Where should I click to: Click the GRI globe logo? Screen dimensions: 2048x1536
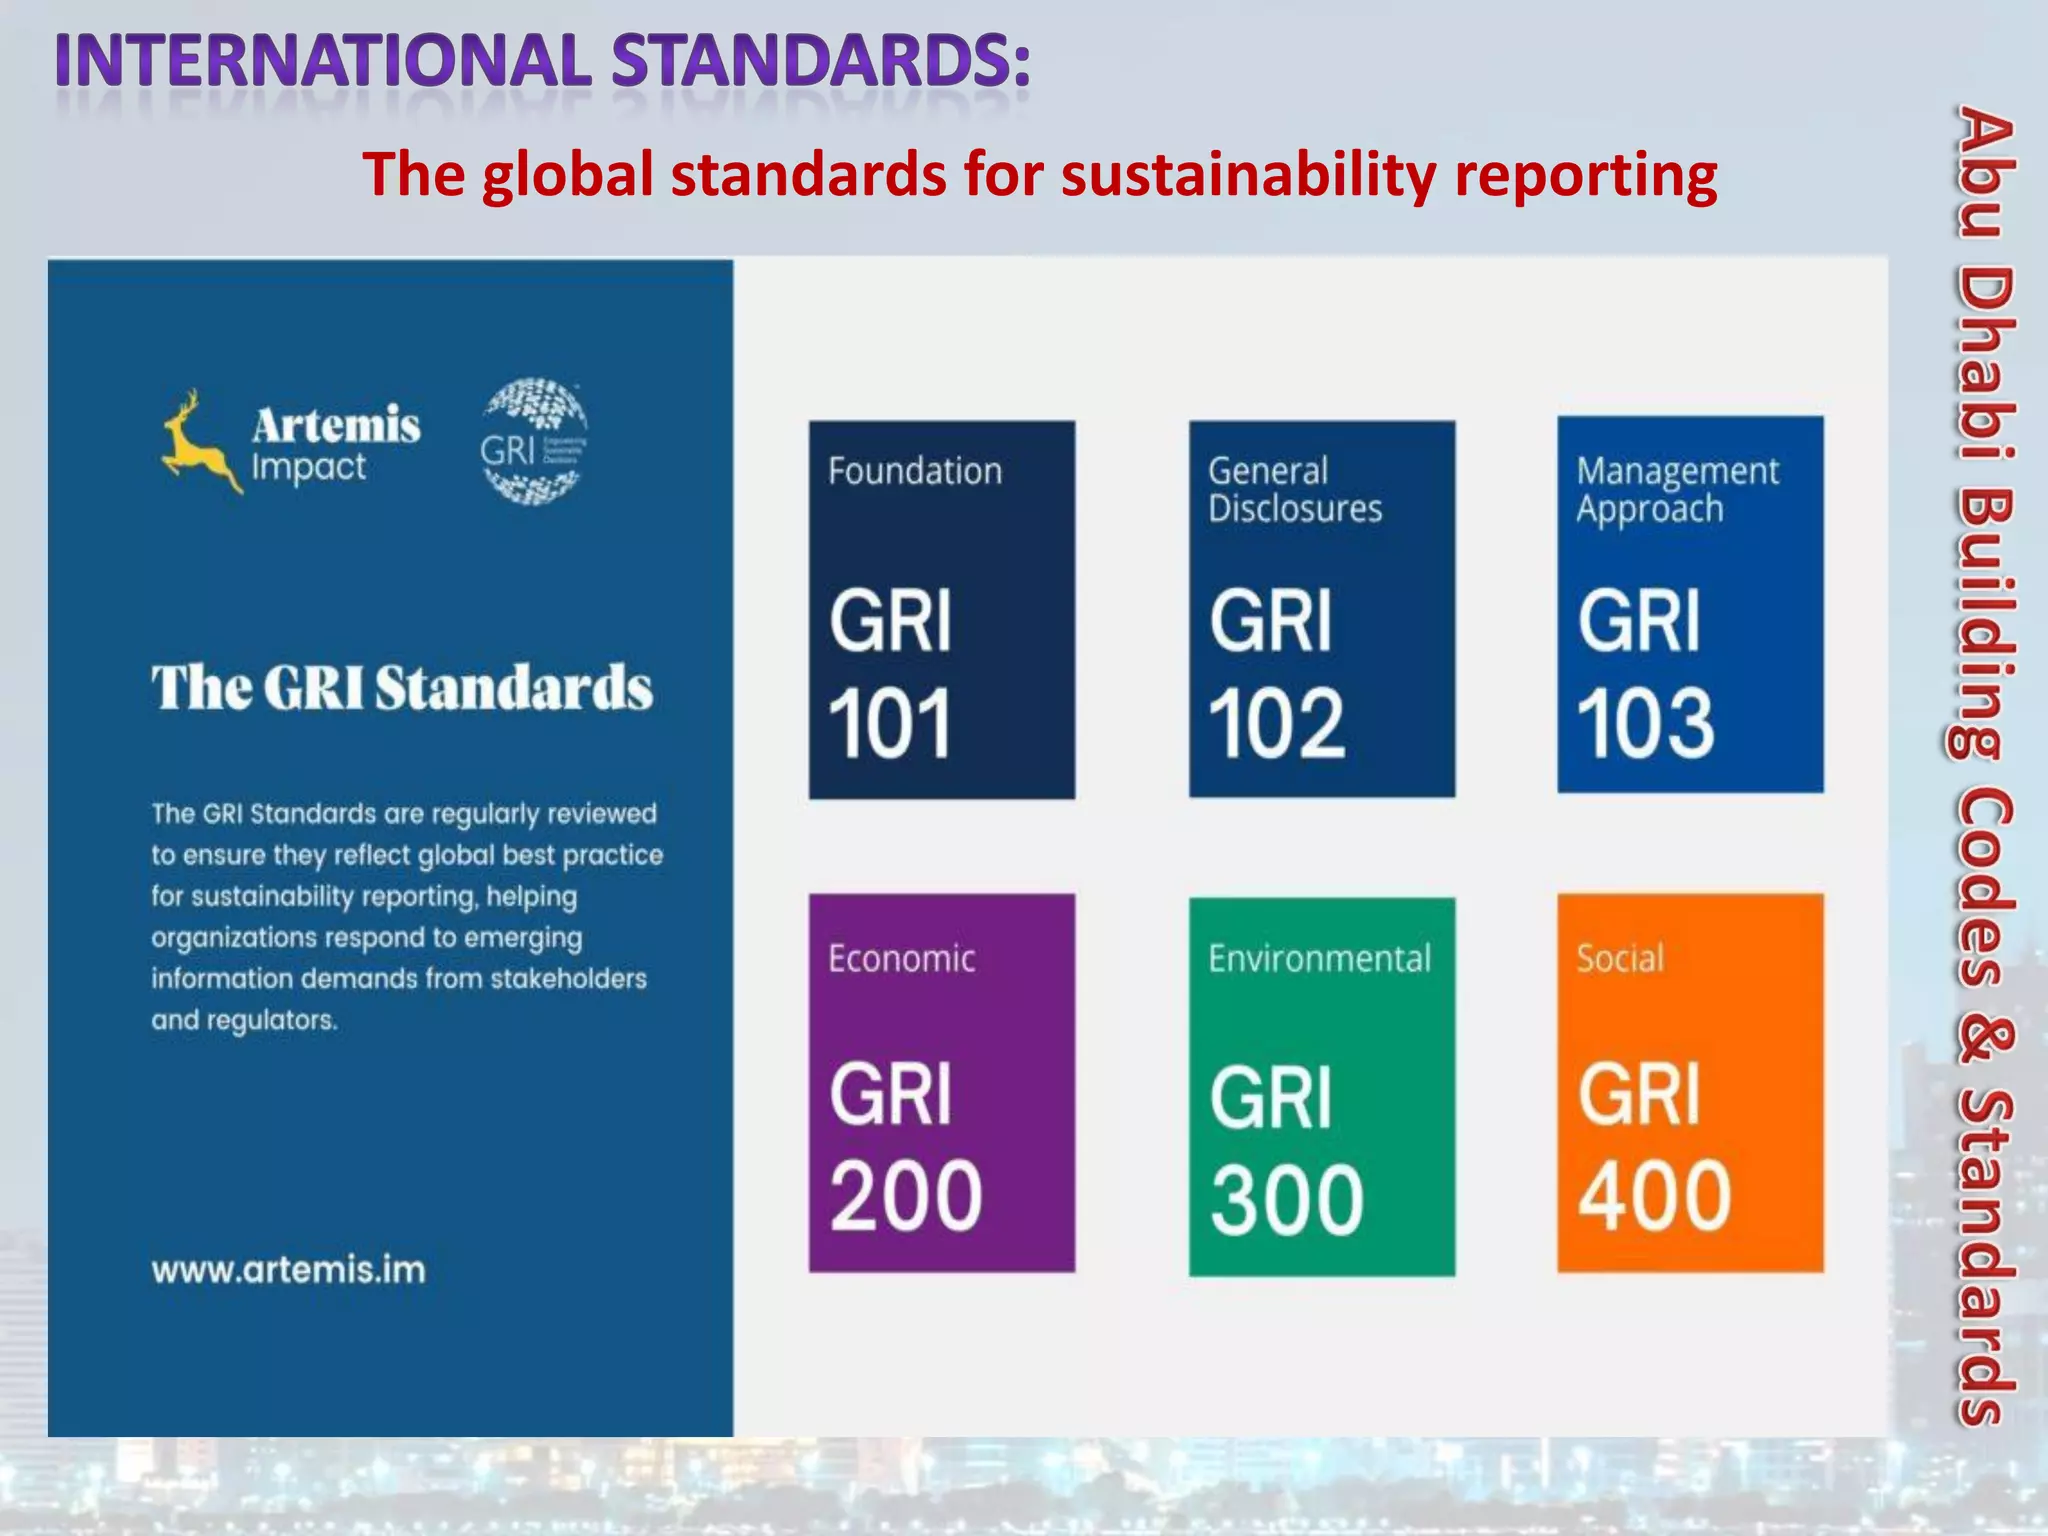click(534, 441)
